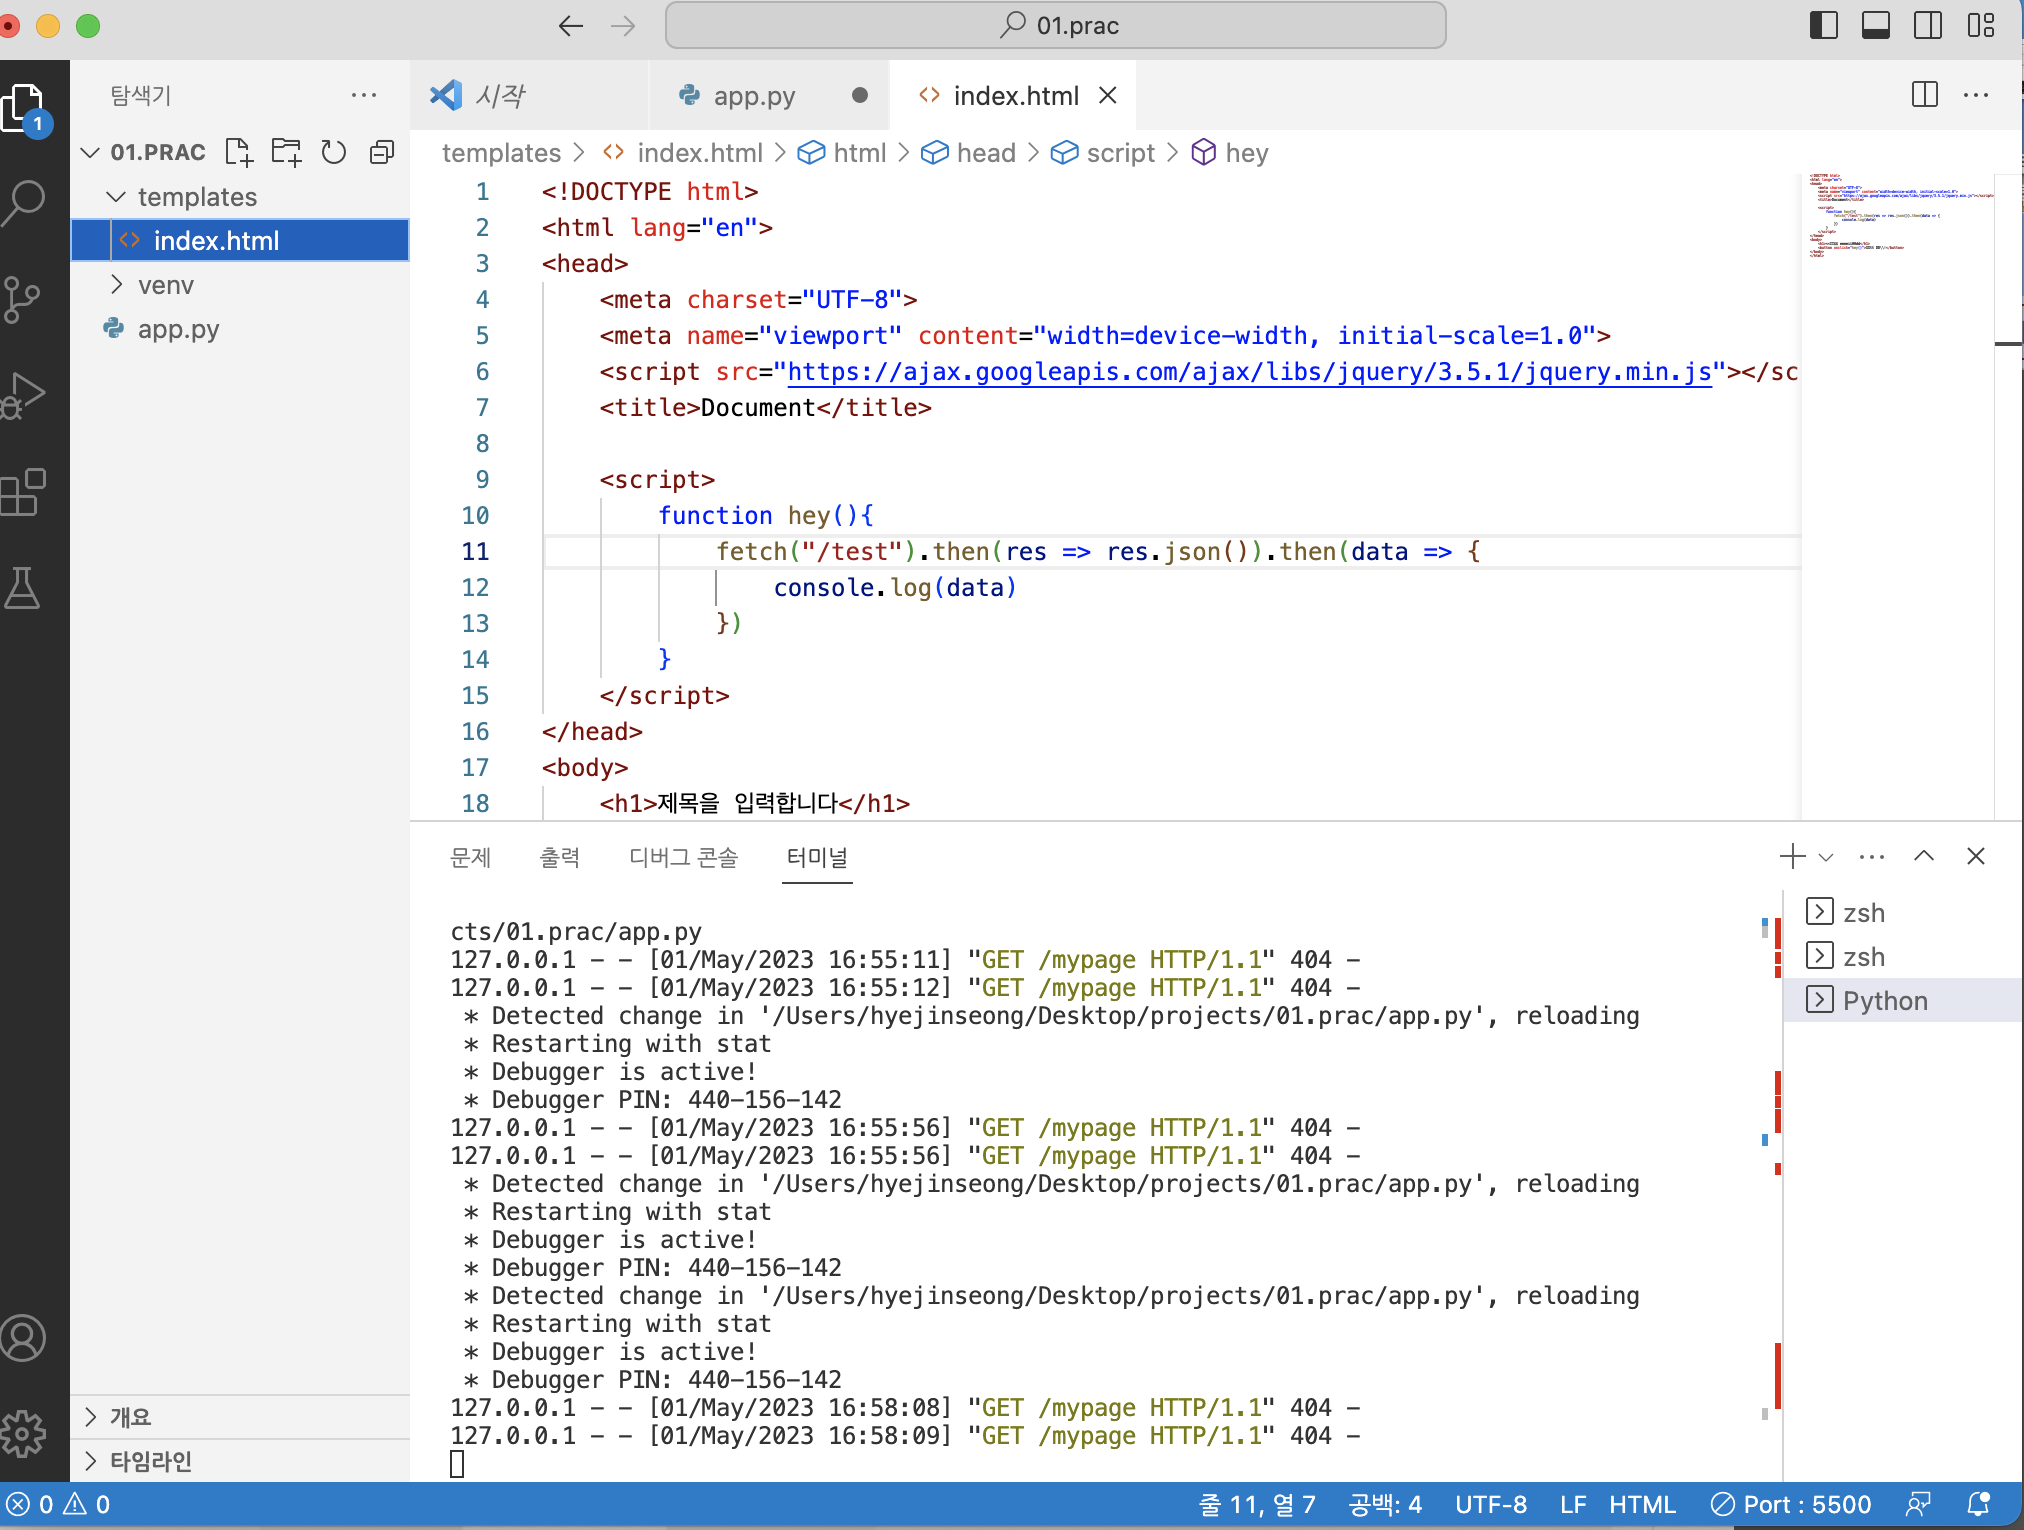The width and height of the screenshot is (2024, 1530).
Task: Open the Source Control view
Action: (24, 298)
